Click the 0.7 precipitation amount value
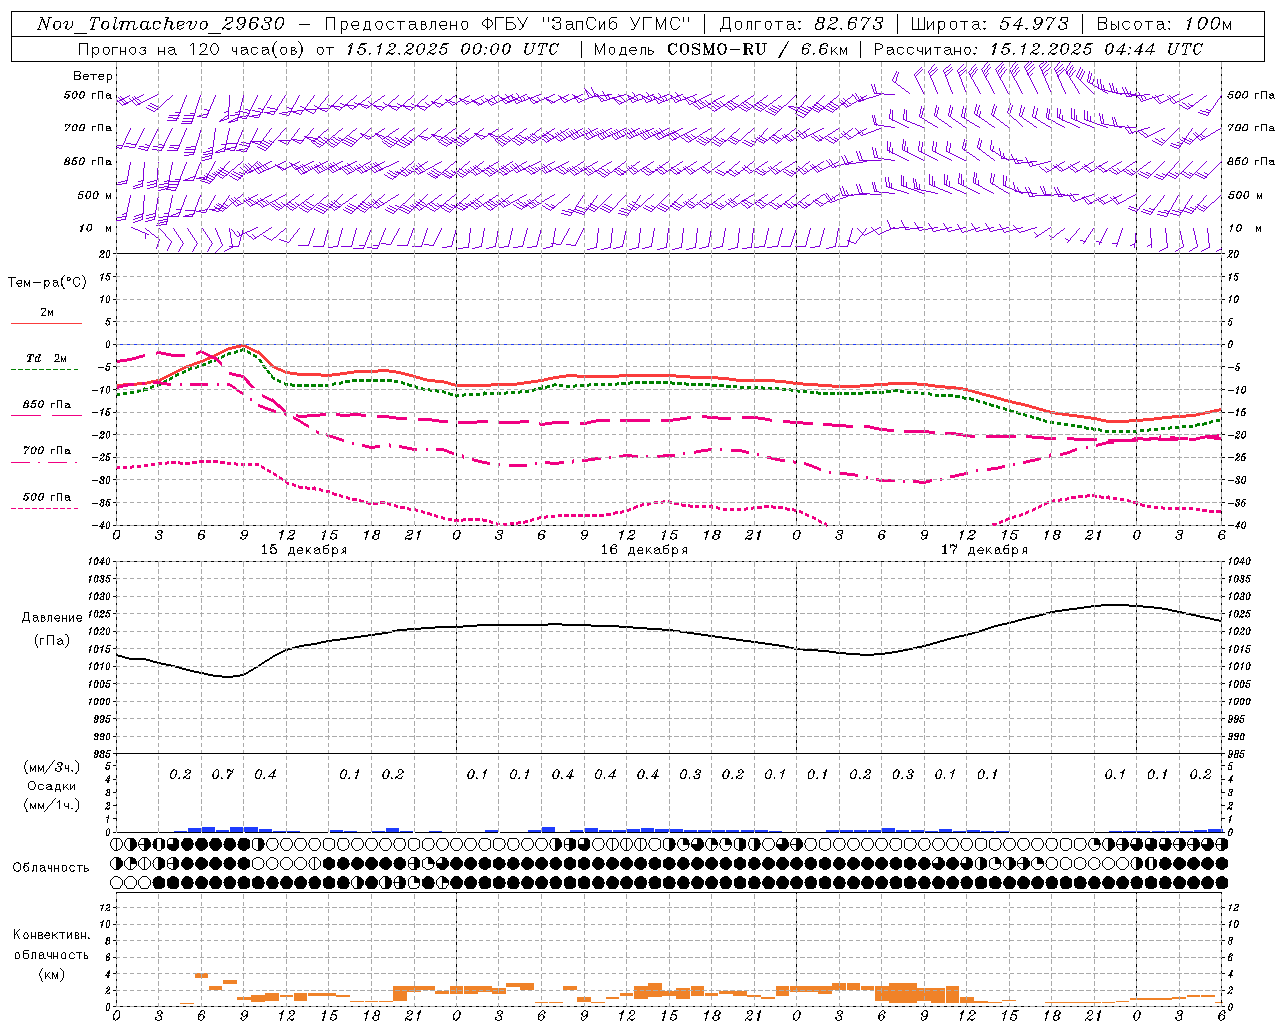The height and width of the screenshot is (1024, 1280). (x=222, y=774)
